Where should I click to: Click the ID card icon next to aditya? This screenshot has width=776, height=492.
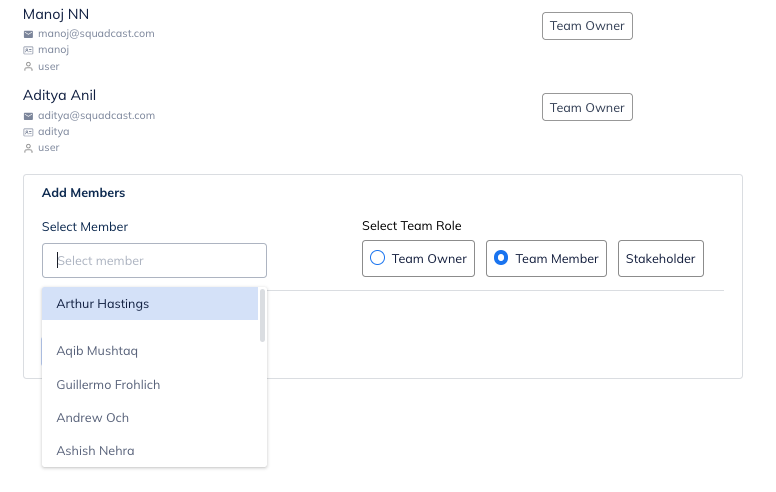tap(28, 132)
